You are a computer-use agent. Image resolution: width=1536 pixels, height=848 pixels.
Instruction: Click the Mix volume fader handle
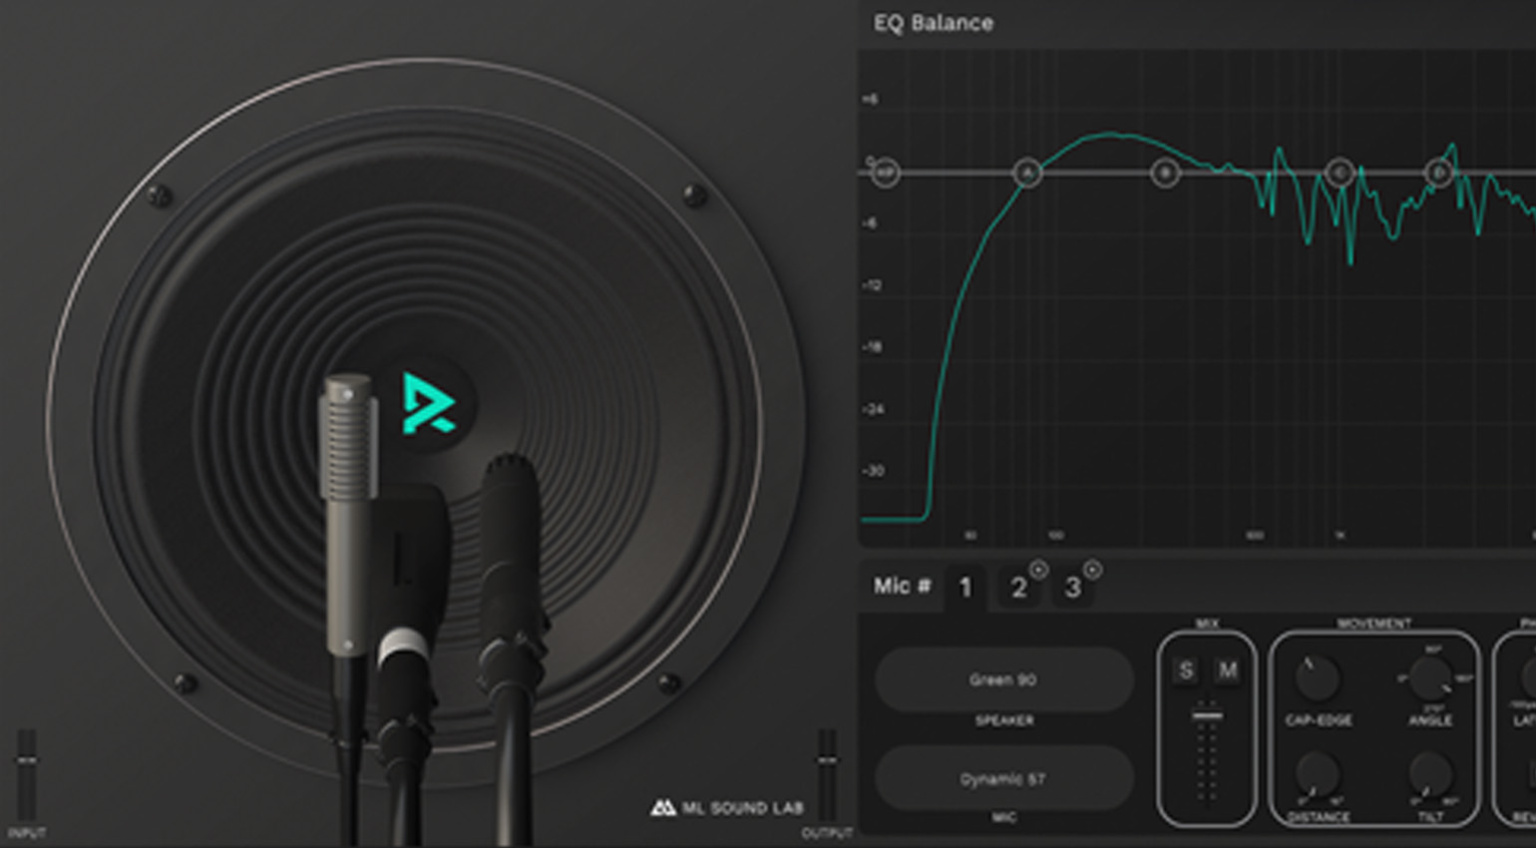(x=1207, y=715)
